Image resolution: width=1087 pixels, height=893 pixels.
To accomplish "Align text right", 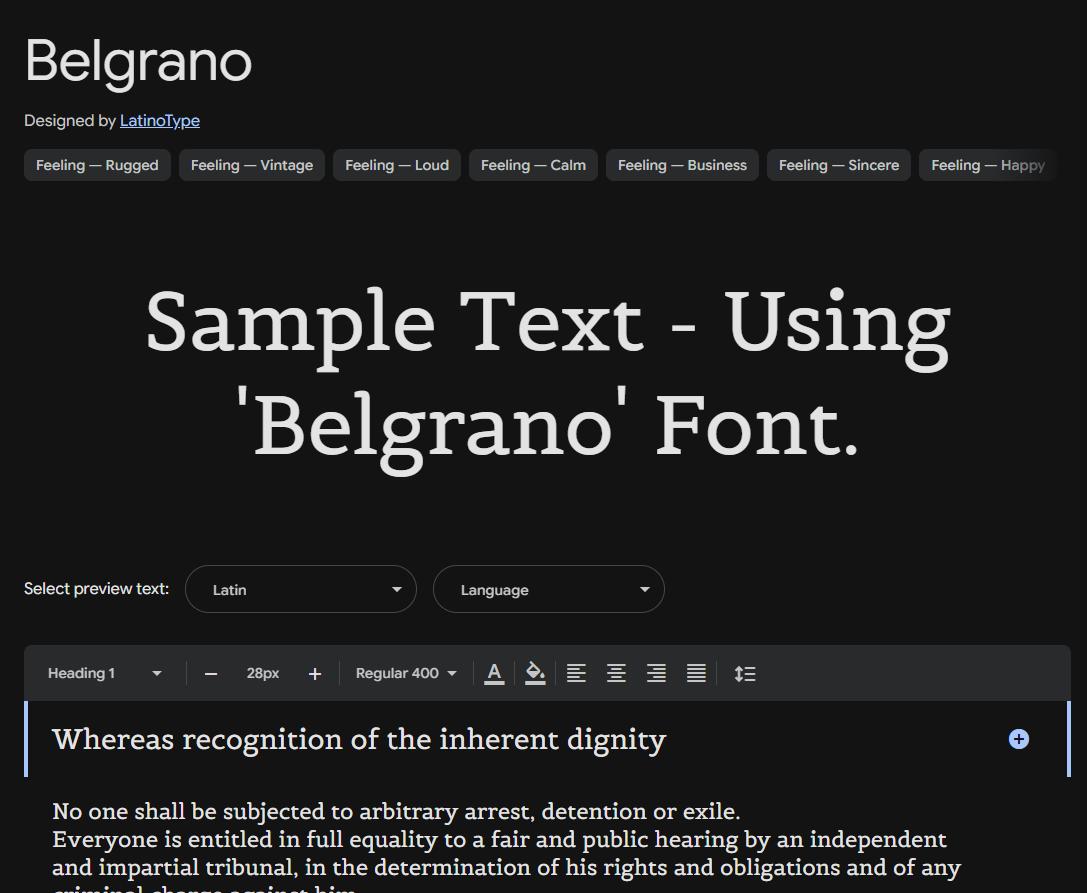I will coord(656,673).
